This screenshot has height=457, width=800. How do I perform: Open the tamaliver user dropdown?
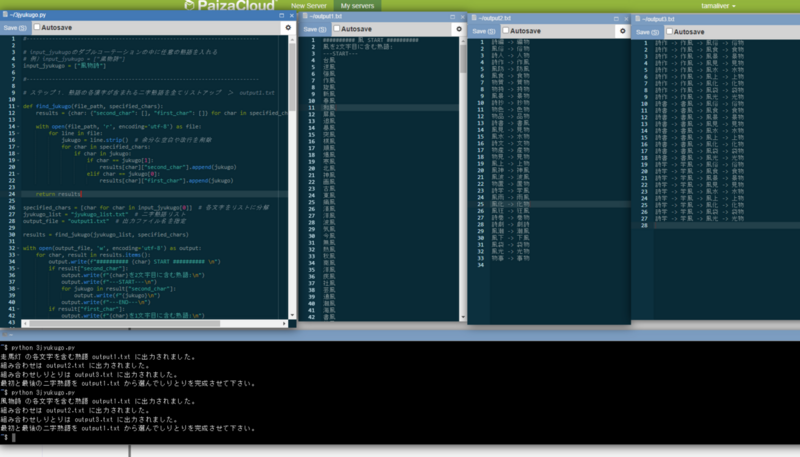pyautogui.click(x=718, y=6)
